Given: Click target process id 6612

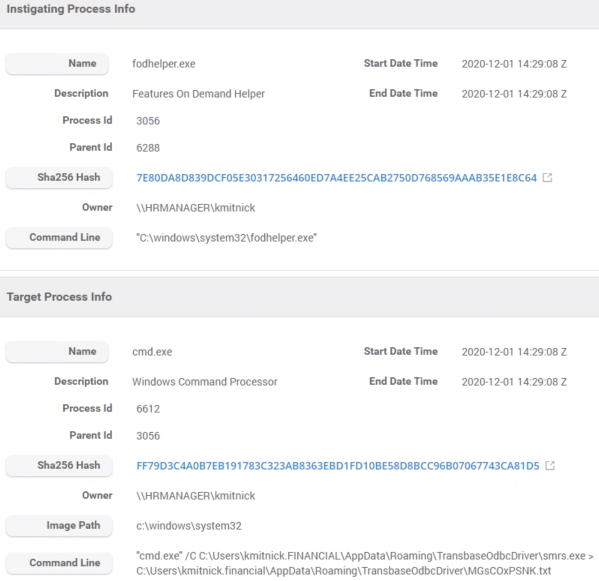Looking at the screenshot, I should (x=148, y=409).
